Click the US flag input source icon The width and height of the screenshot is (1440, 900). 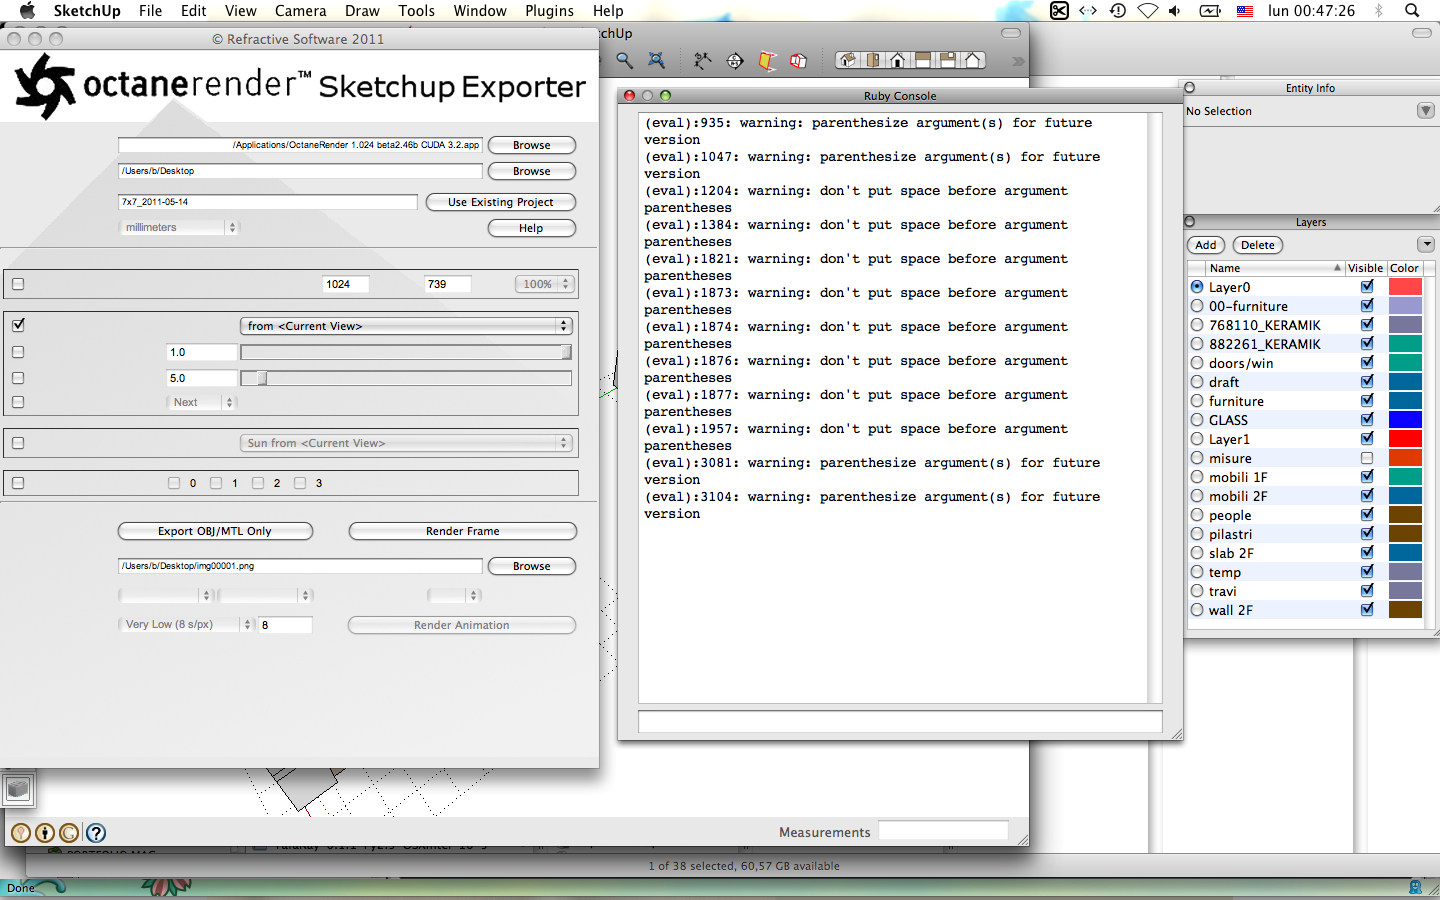pos(1245,11)
